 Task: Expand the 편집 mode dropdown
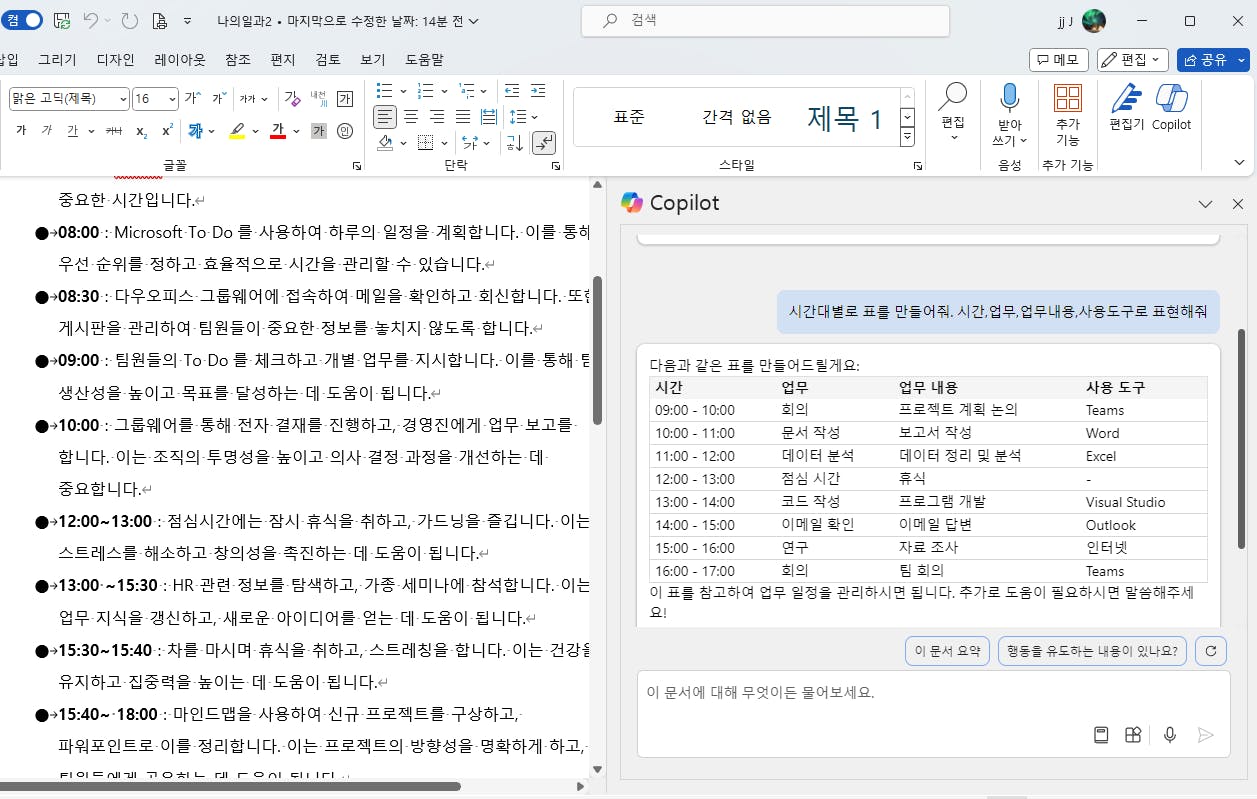[1133, 60]
